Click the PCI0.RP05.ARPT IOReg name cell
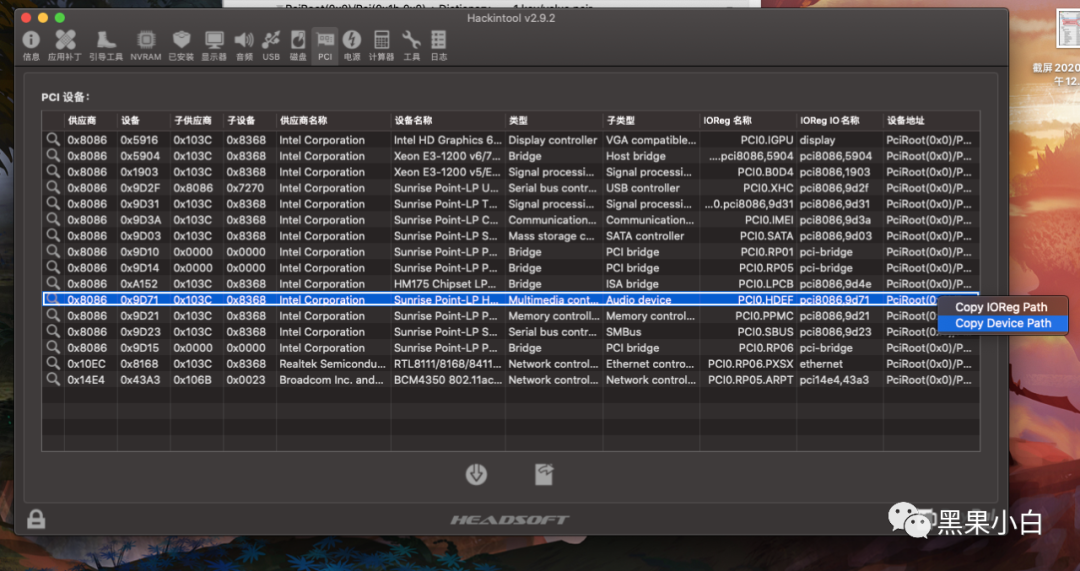Screen dimensions: 1080x571 click(751, 380)
